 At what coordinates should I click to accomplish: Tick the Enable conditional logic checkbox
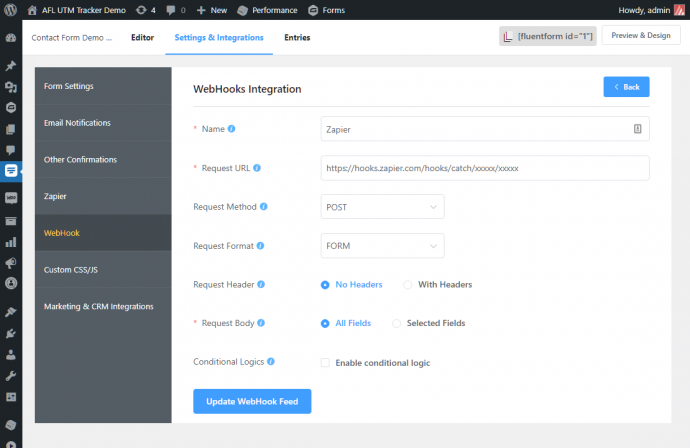[x=325, y=363]
